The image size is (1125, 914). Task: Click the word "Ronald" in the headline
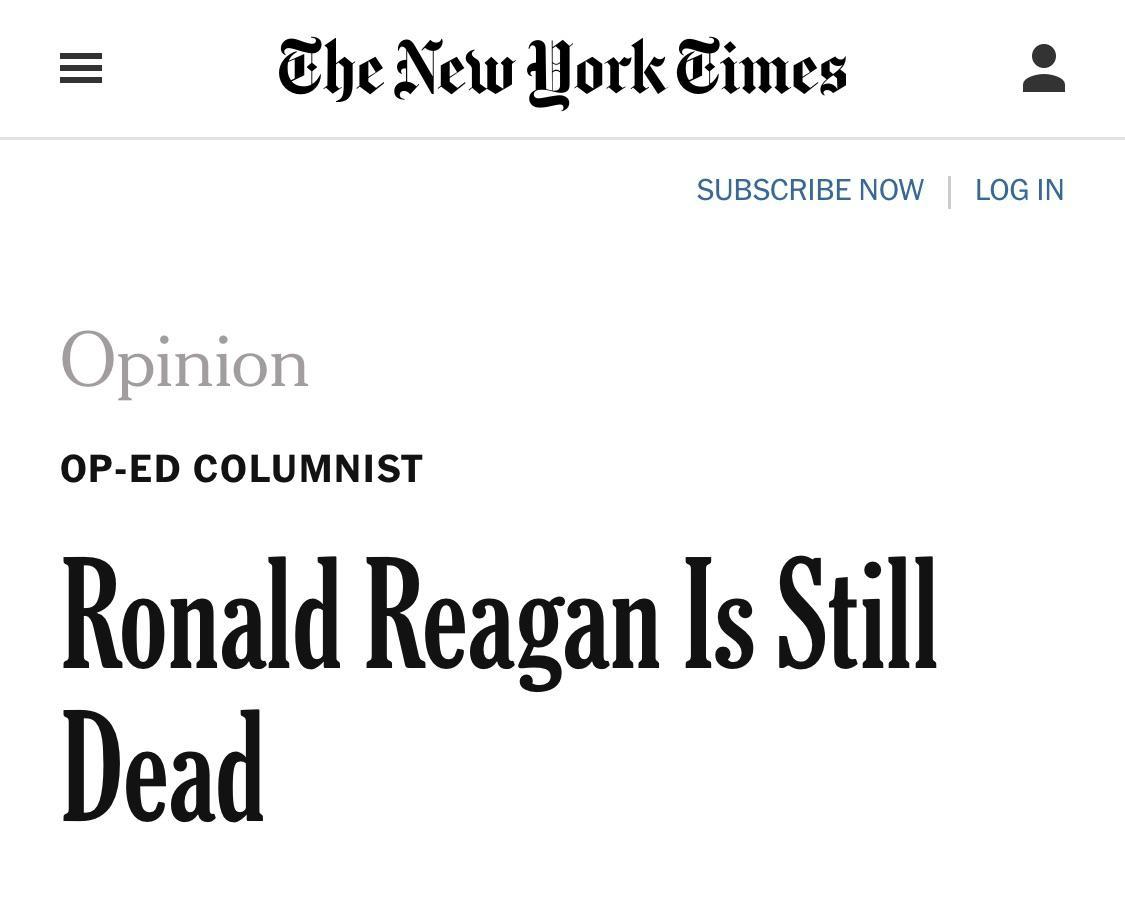click(x=201, y=613)
